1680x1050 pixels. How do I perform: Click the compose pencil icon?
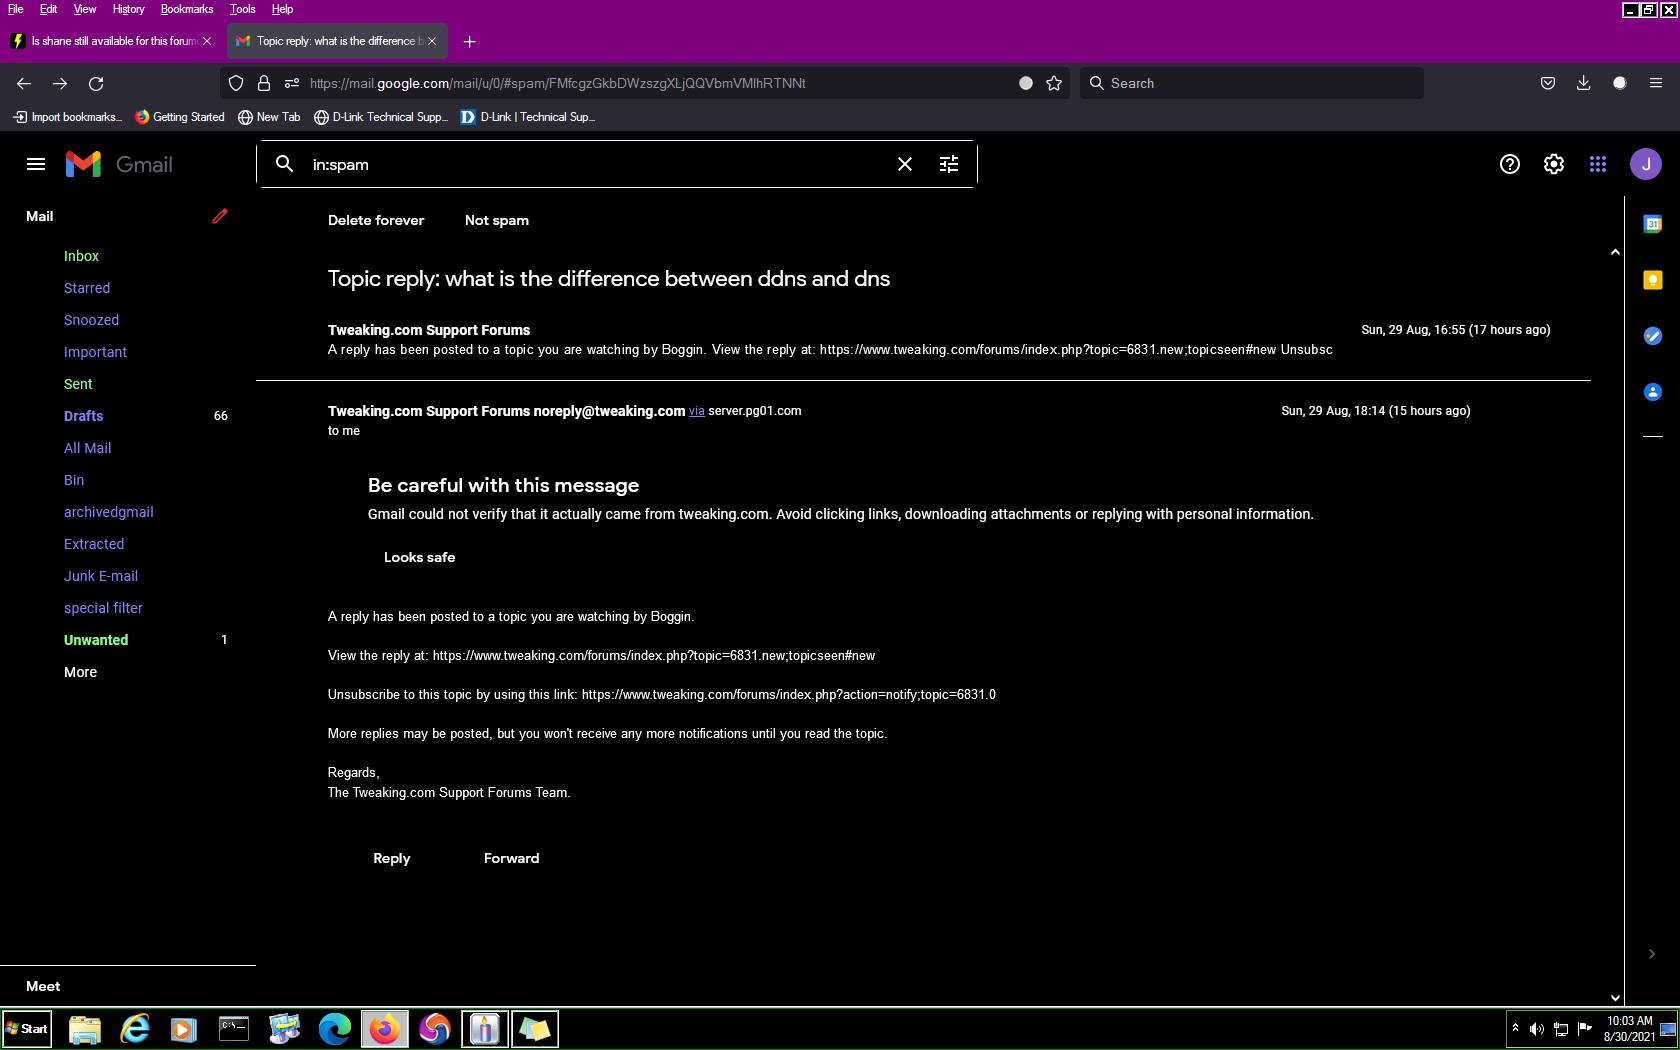tap(220, 216)
